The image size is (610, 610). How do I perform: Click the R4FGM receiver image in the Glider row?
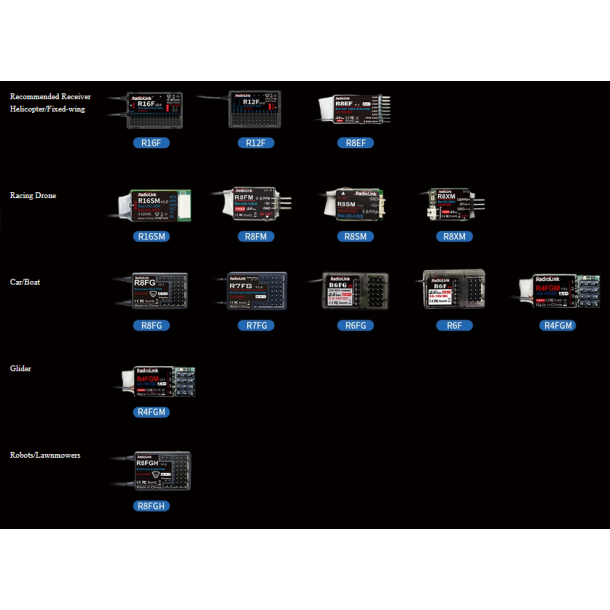[x=158, y=380]
